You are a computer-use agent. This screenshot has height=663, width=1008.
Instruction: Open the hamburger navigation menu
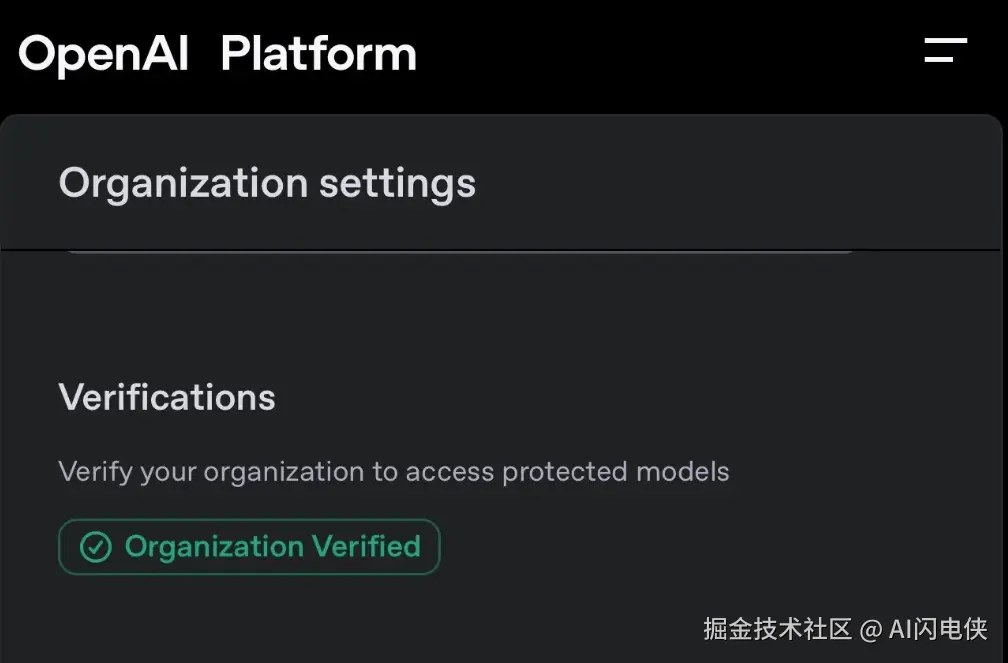click(x=945, y=50)
